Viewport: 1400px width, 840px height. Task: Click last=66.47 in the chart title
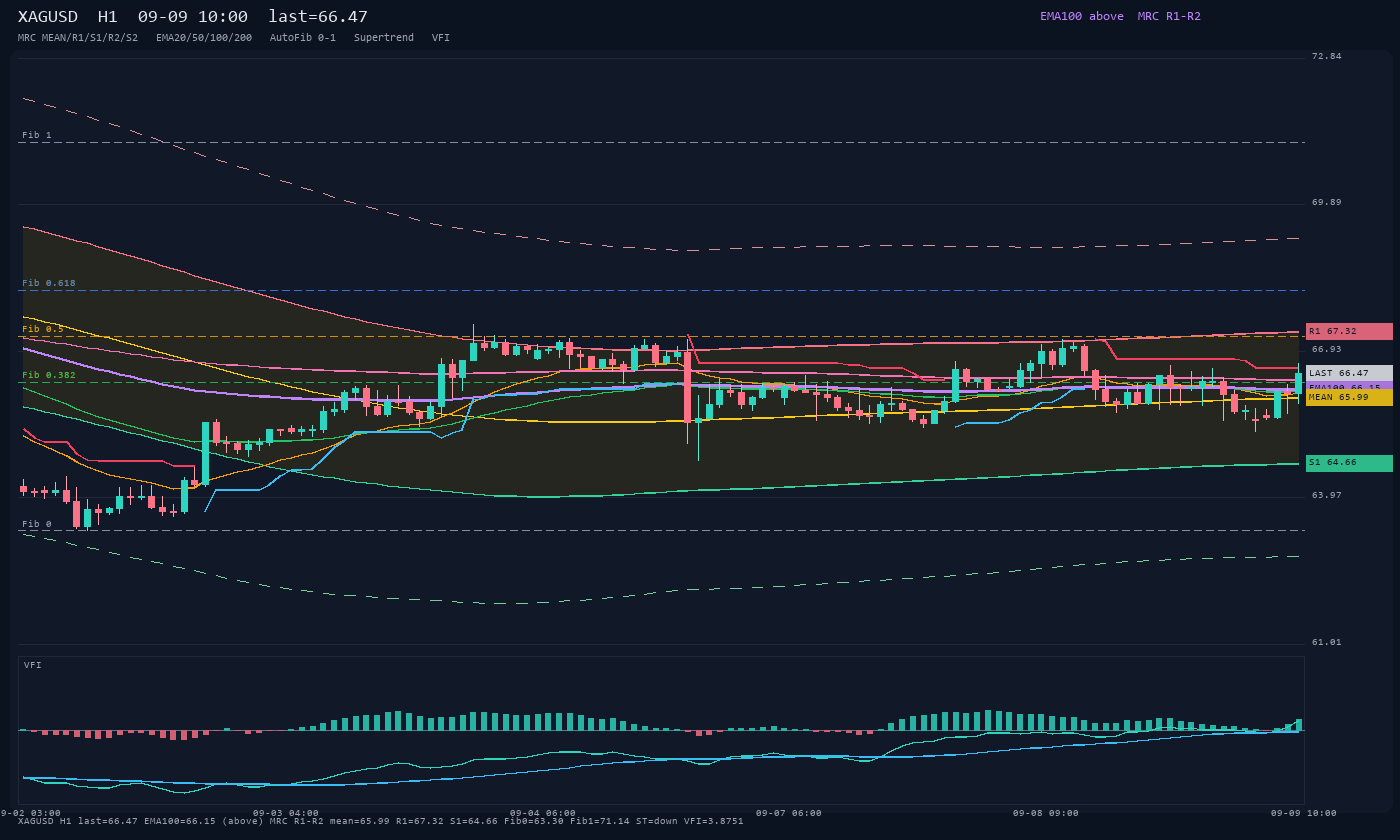pyautogui.click(x=318, y=17)
